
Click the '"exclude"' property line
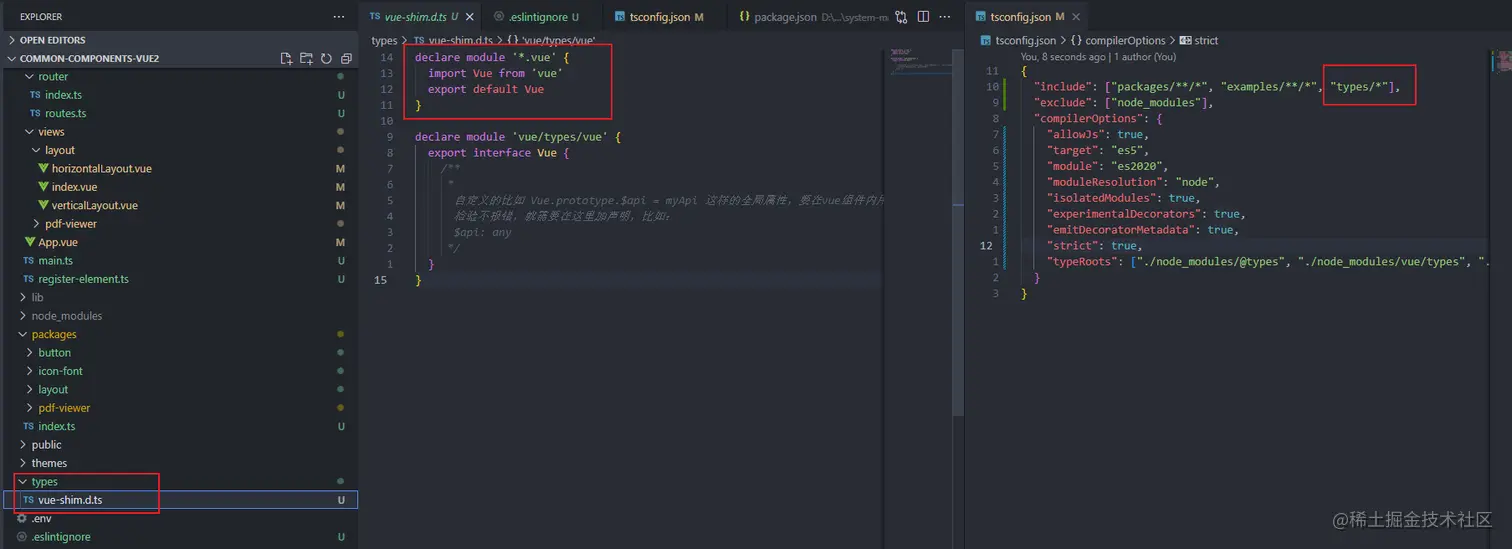[x=1123, y=103]
